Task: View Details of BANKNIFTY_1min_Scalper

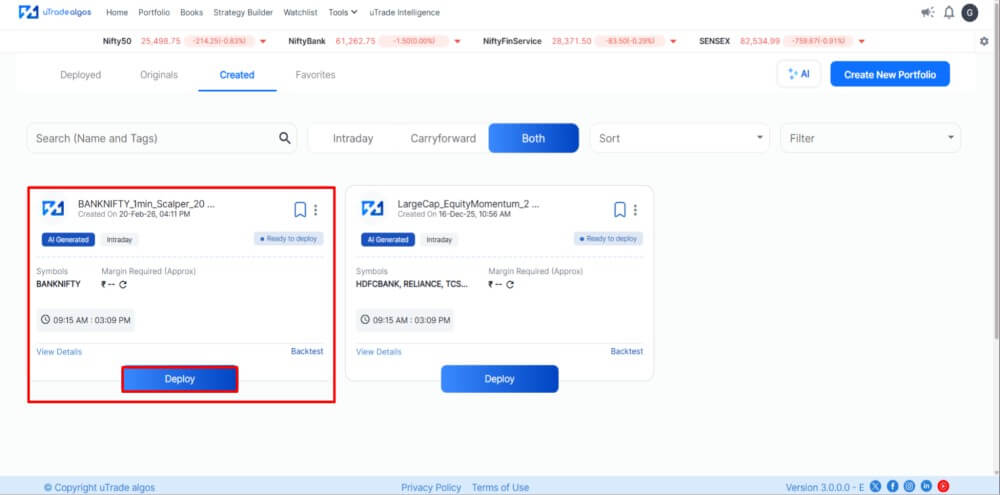Action: 59,351
